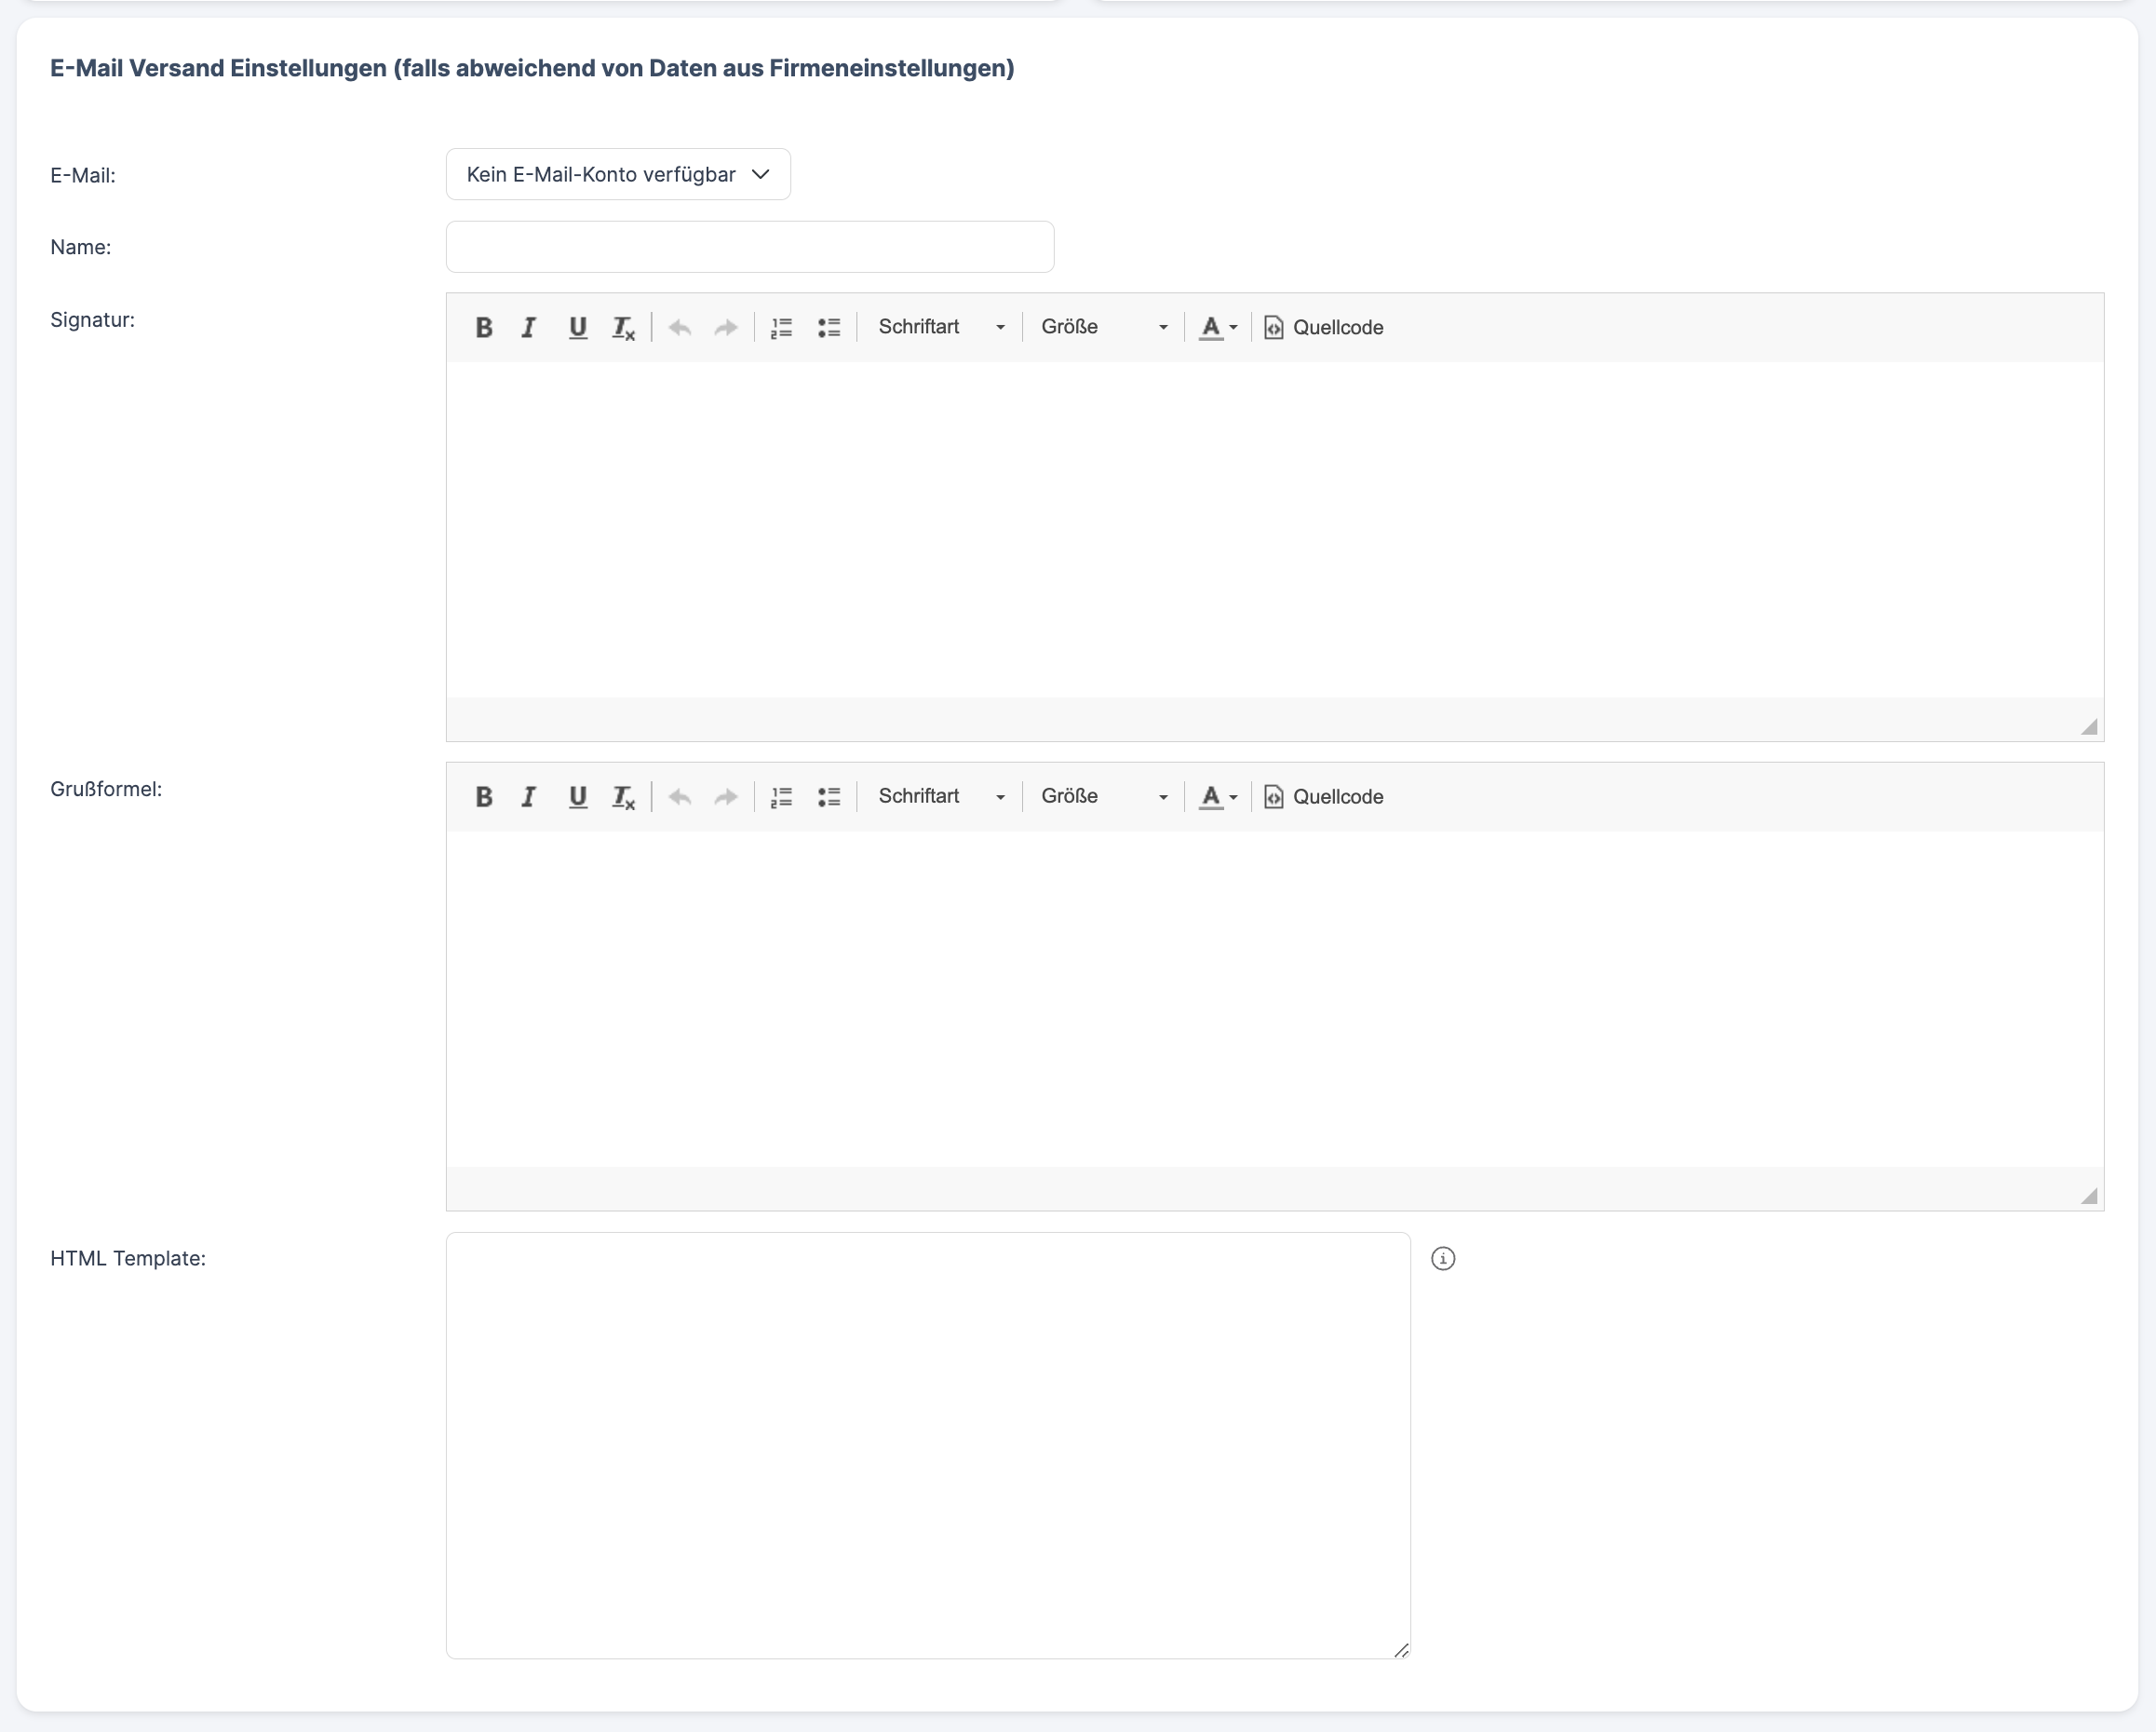
Task: Click underline icon in Grußformel editor
Action: [x=577, y=796]
